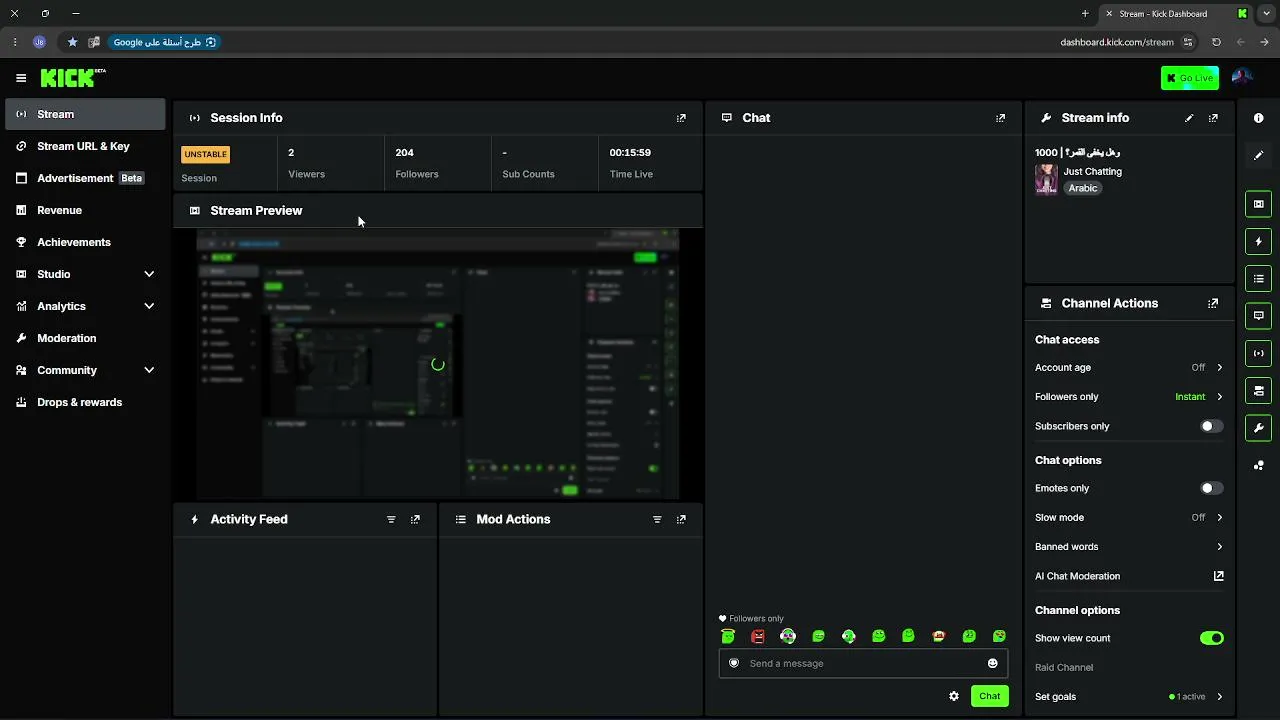Pop out the Chat panel

point(1000,118)
